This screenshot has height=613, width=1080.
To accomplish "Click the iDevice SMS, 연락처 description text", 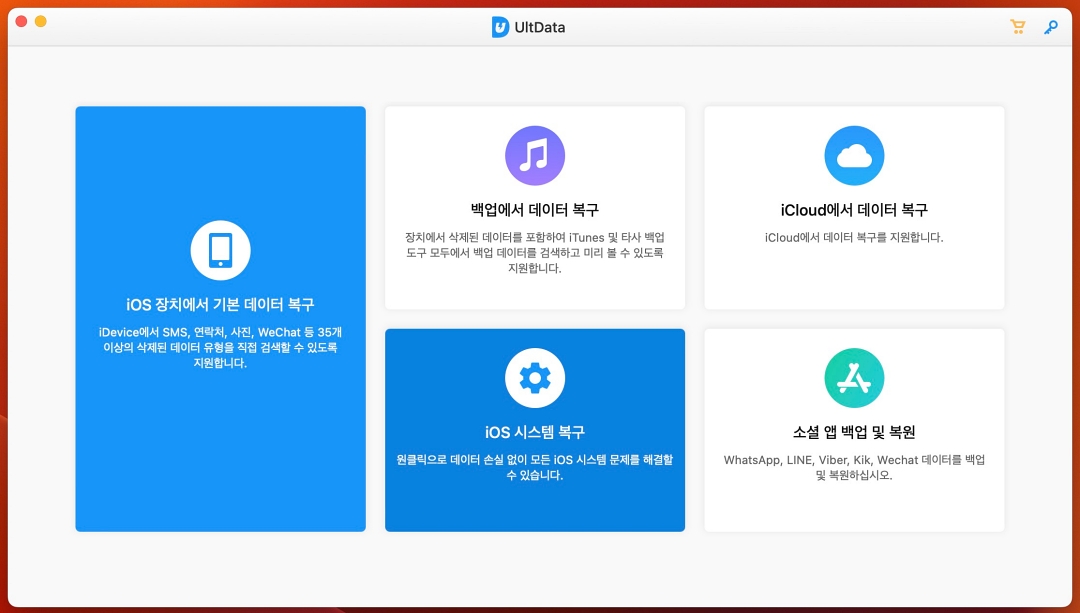I will (220, 347).
